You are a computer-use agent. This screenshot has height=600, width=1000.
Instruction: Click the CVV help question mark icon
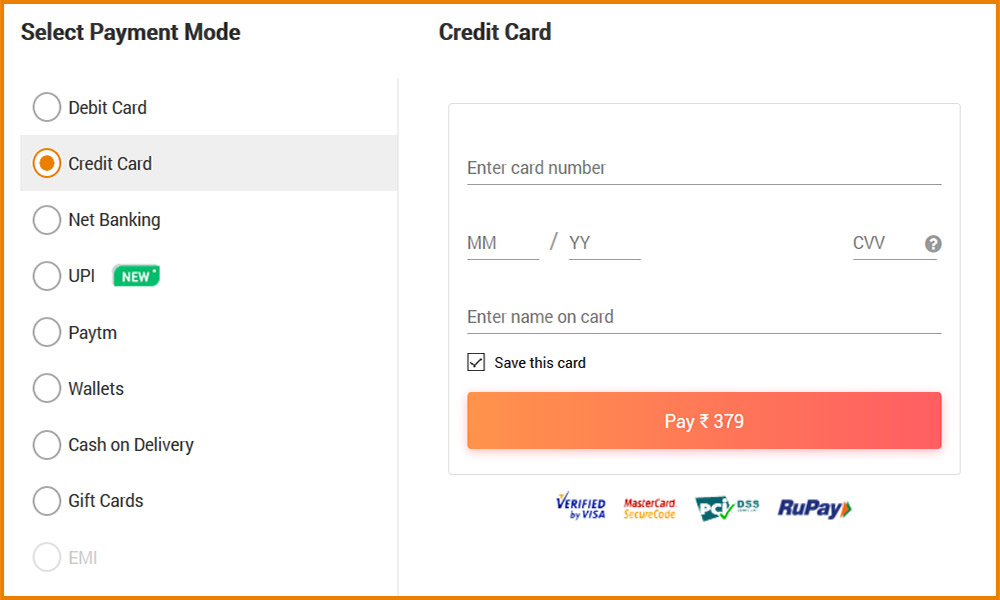[x=933, y=244]
